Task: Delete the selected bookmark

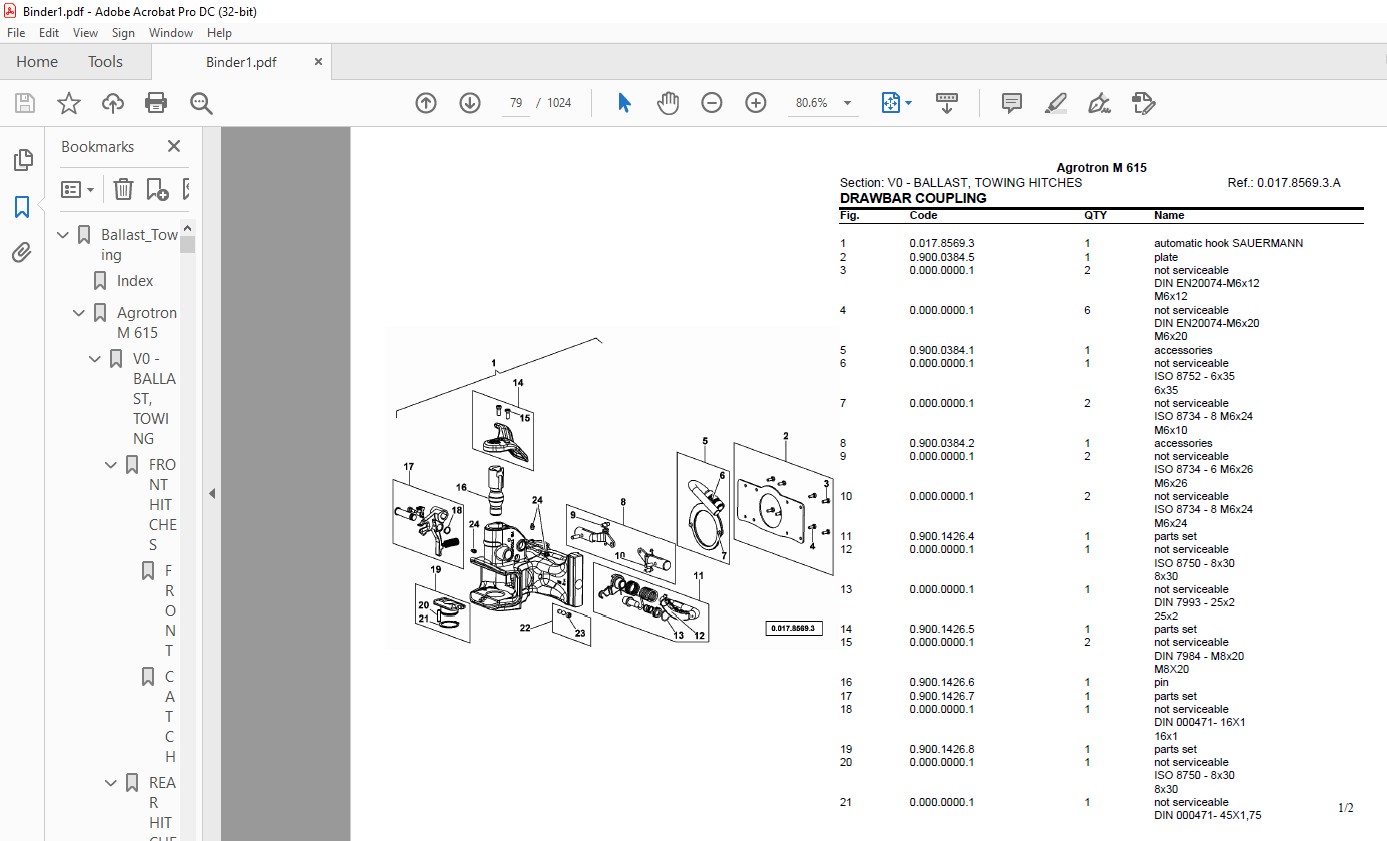Action: click(123, 189)
